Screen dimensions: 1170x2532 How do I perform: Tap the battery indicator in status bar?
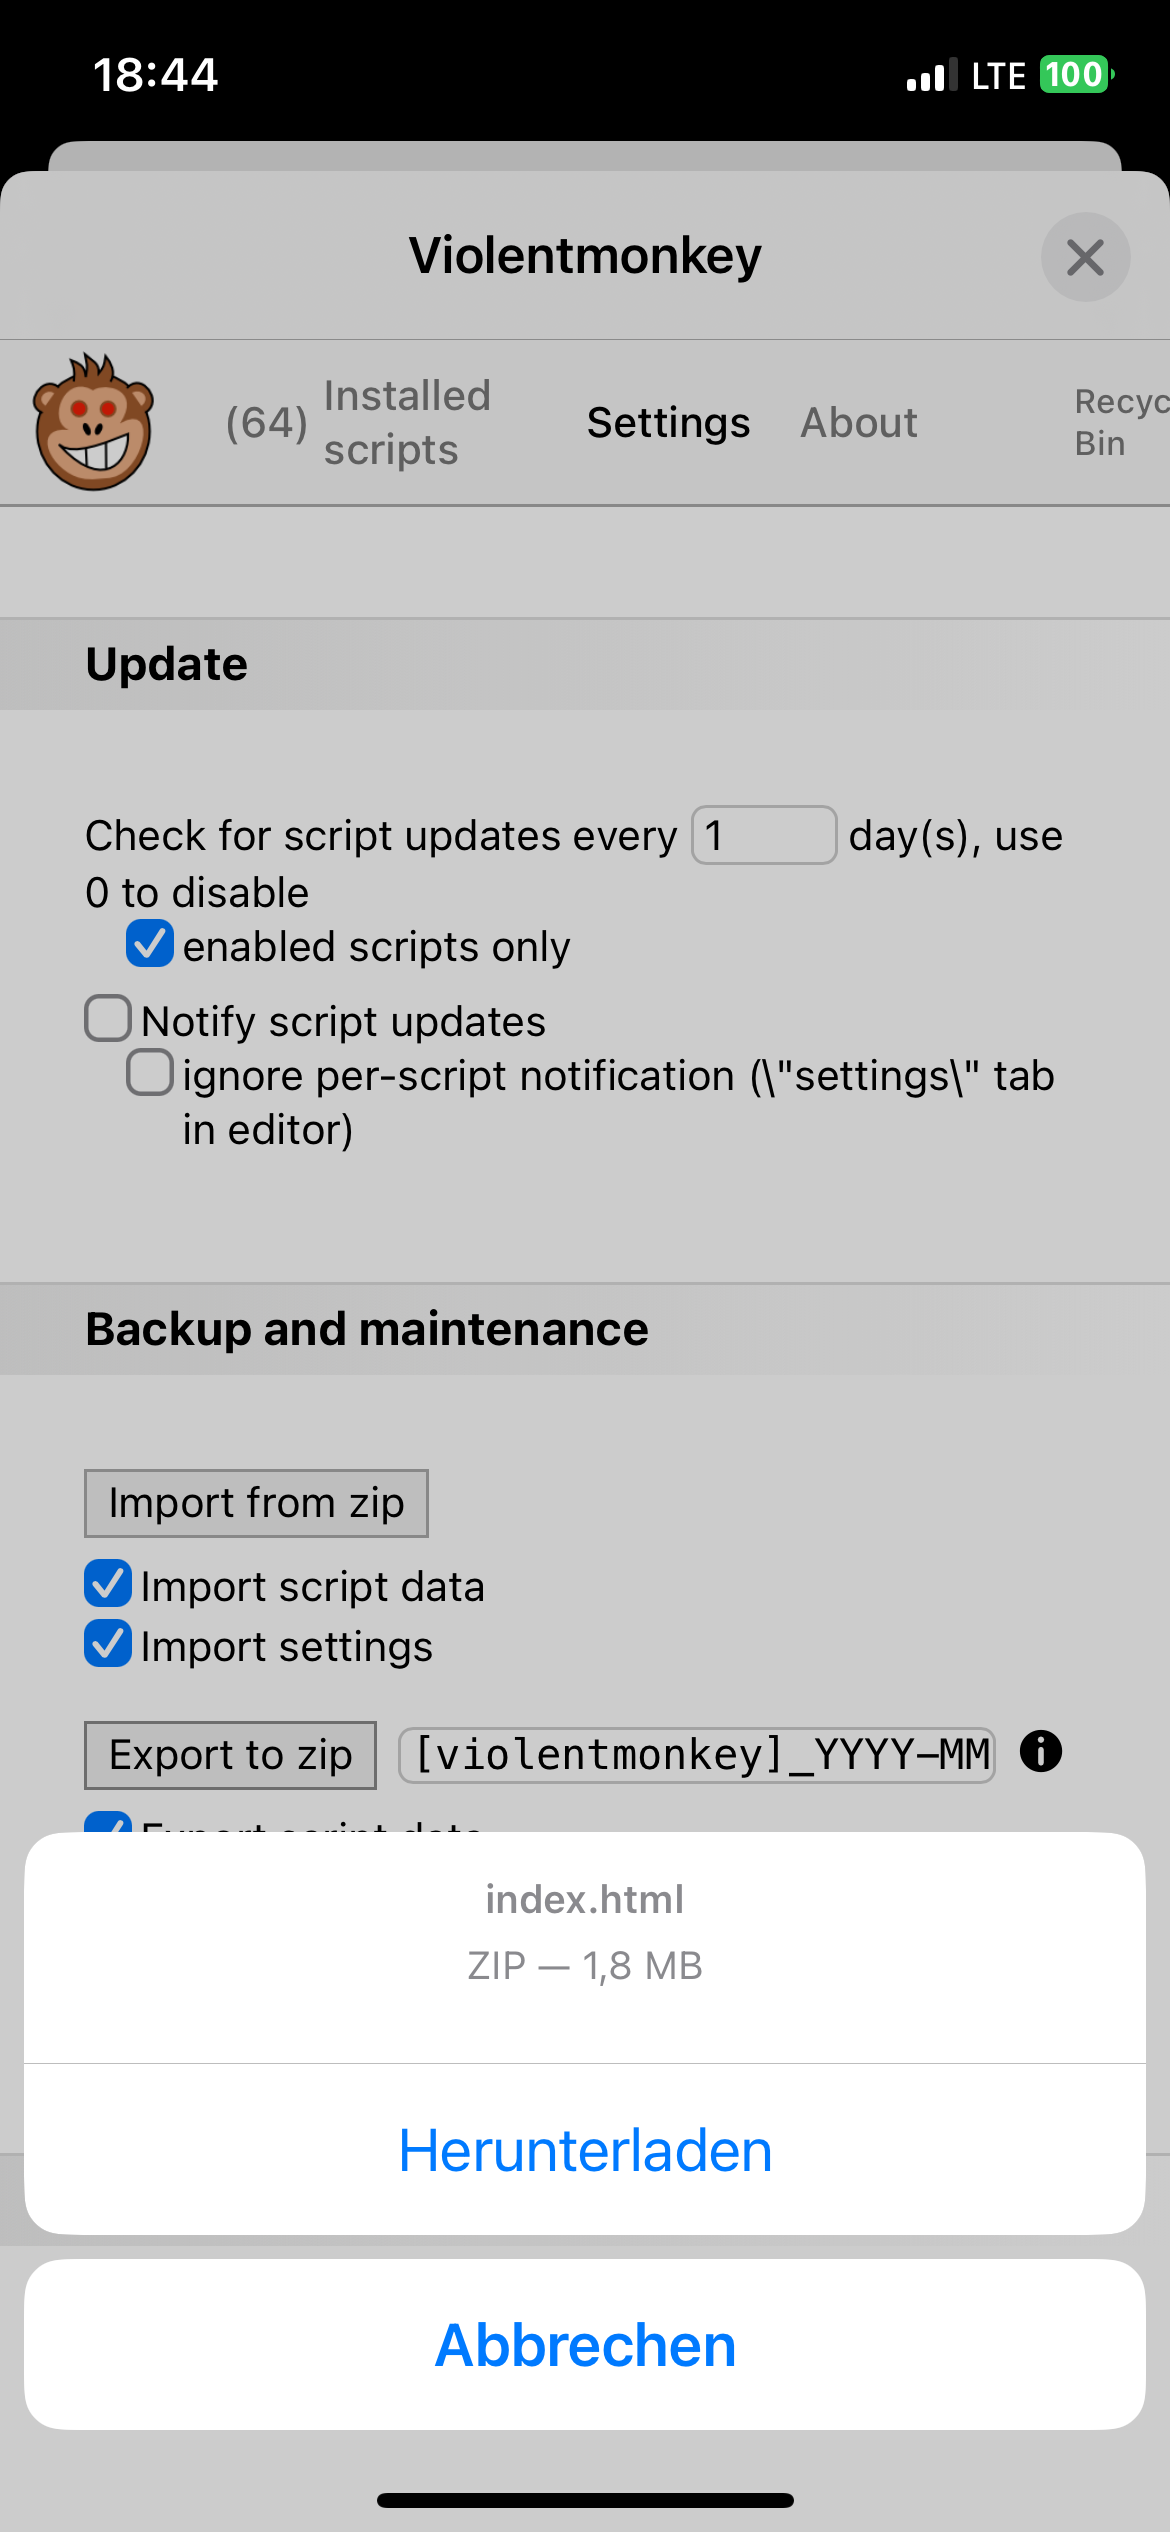(x=1076, y=75)
